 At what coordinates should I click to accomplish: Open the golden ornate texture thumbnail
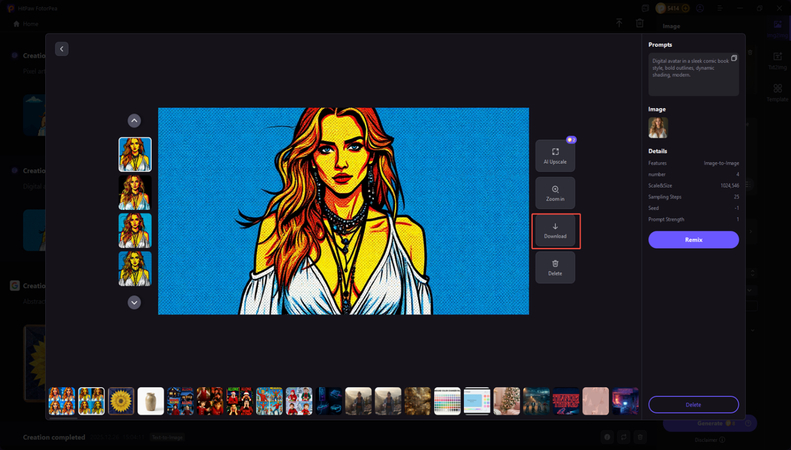[x=418, y=401]
